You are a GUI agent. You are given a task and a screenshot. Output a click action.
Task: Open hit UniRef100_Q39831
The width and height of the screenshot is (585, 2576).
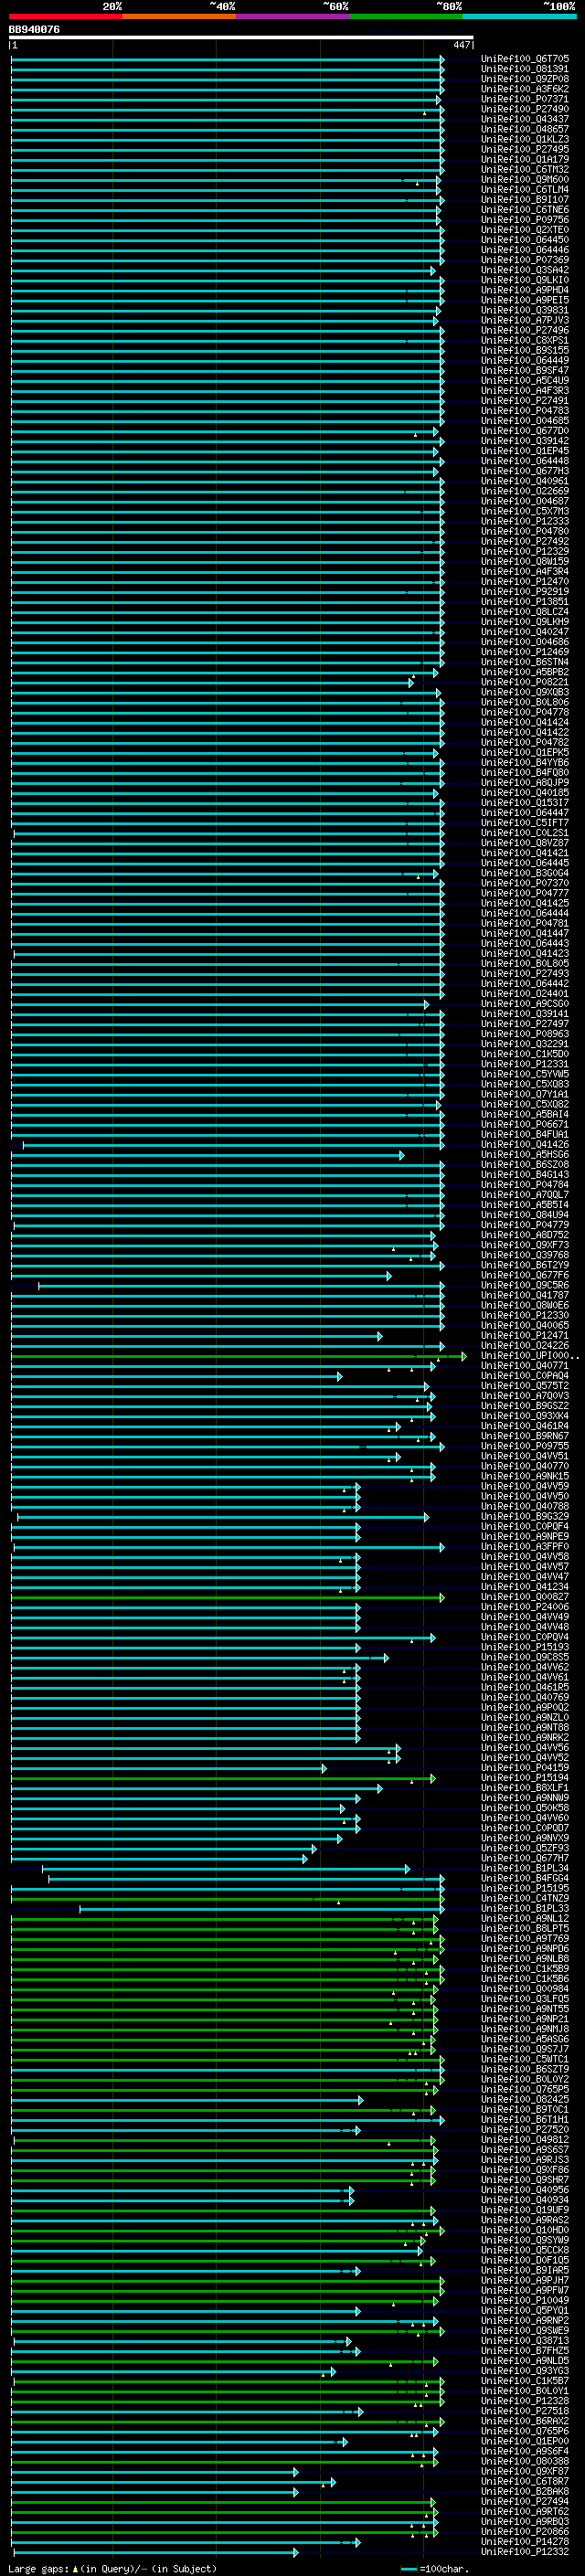tap(525, 310)
